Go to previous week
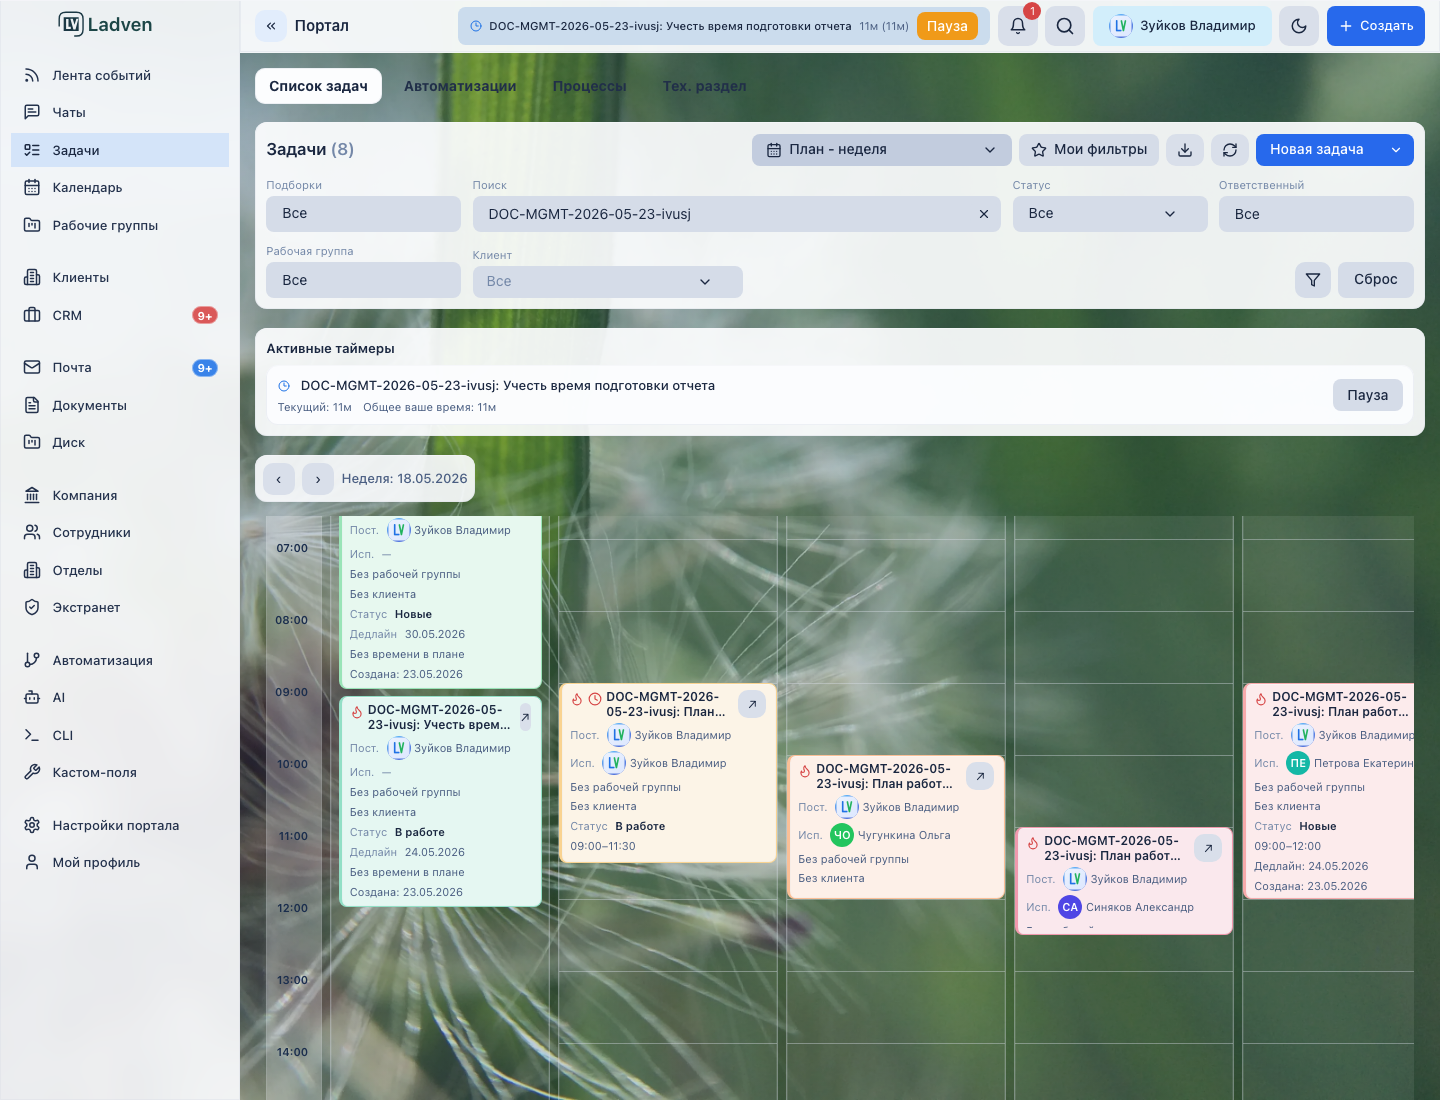Image resolution: width=1440 pixels, height=1100 pixels. point(279,479)
